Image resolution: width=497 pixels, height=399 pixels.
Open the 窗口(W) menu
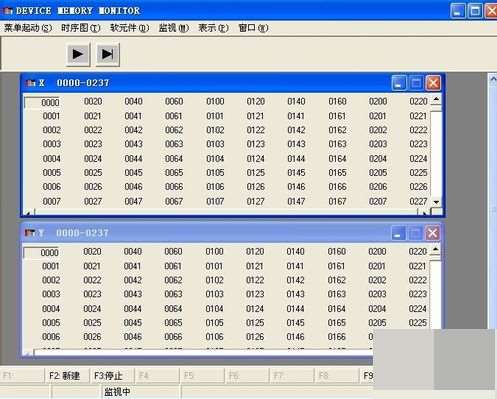(x=253, y=28)
